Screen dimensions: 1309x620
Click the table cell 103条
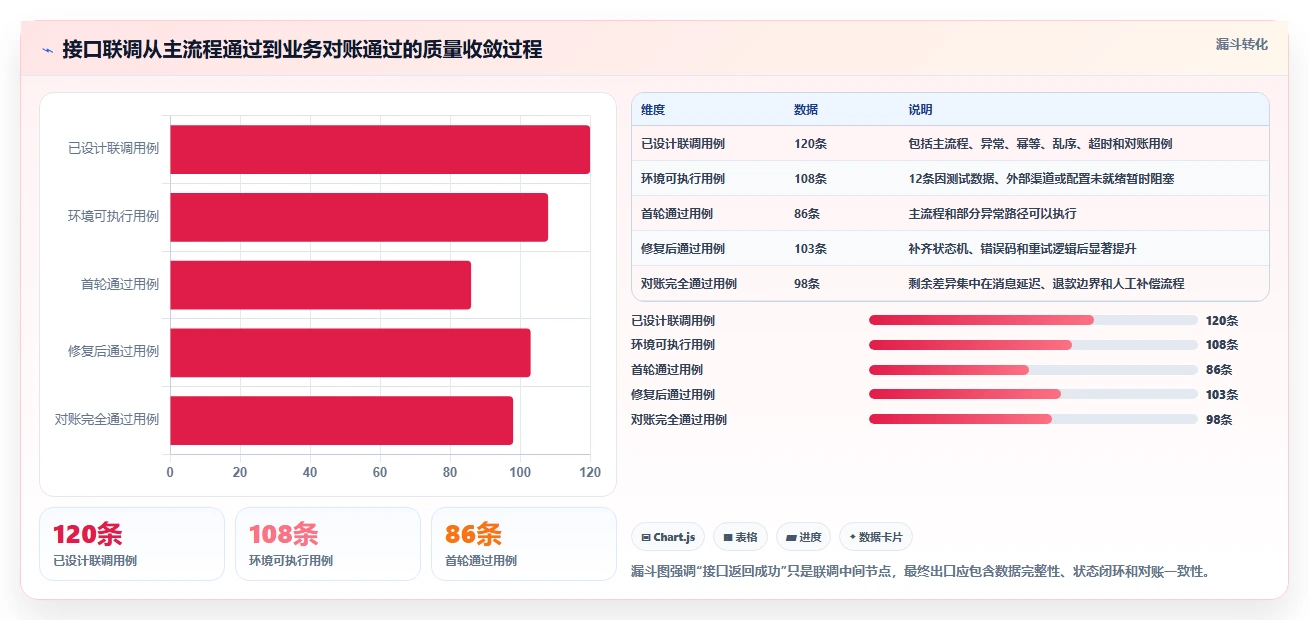[x=810, y=249]
